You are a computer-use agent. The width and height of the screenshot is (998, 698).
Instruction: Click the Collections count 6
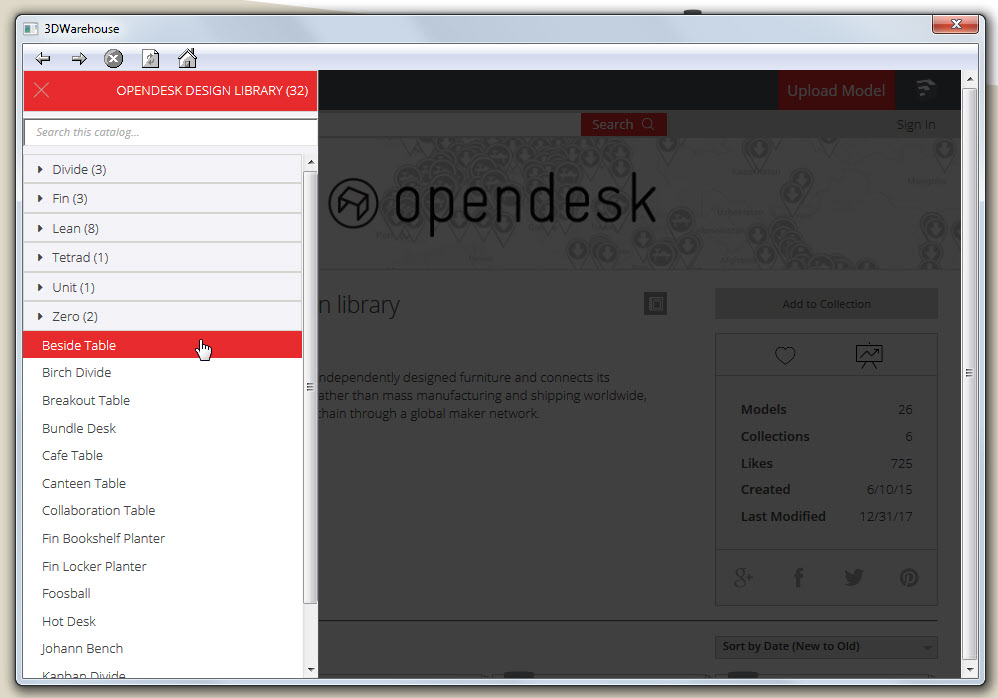(x=909, y=436)
